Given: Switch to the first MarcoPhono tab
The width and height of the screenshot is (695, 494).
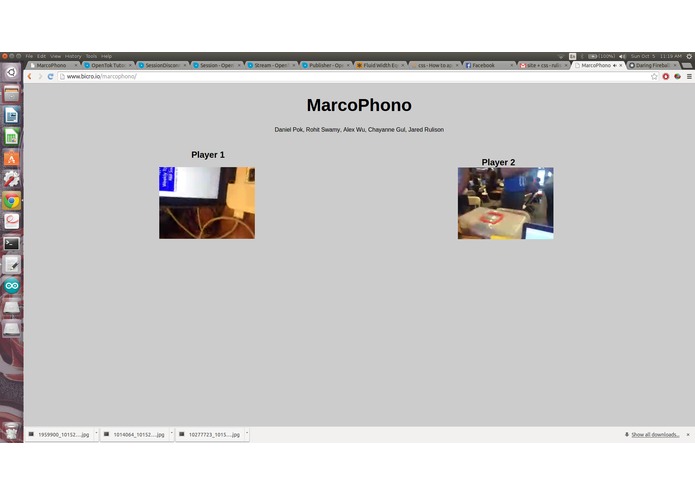Looking at the screenshot, I should click(x=51, y=65).
